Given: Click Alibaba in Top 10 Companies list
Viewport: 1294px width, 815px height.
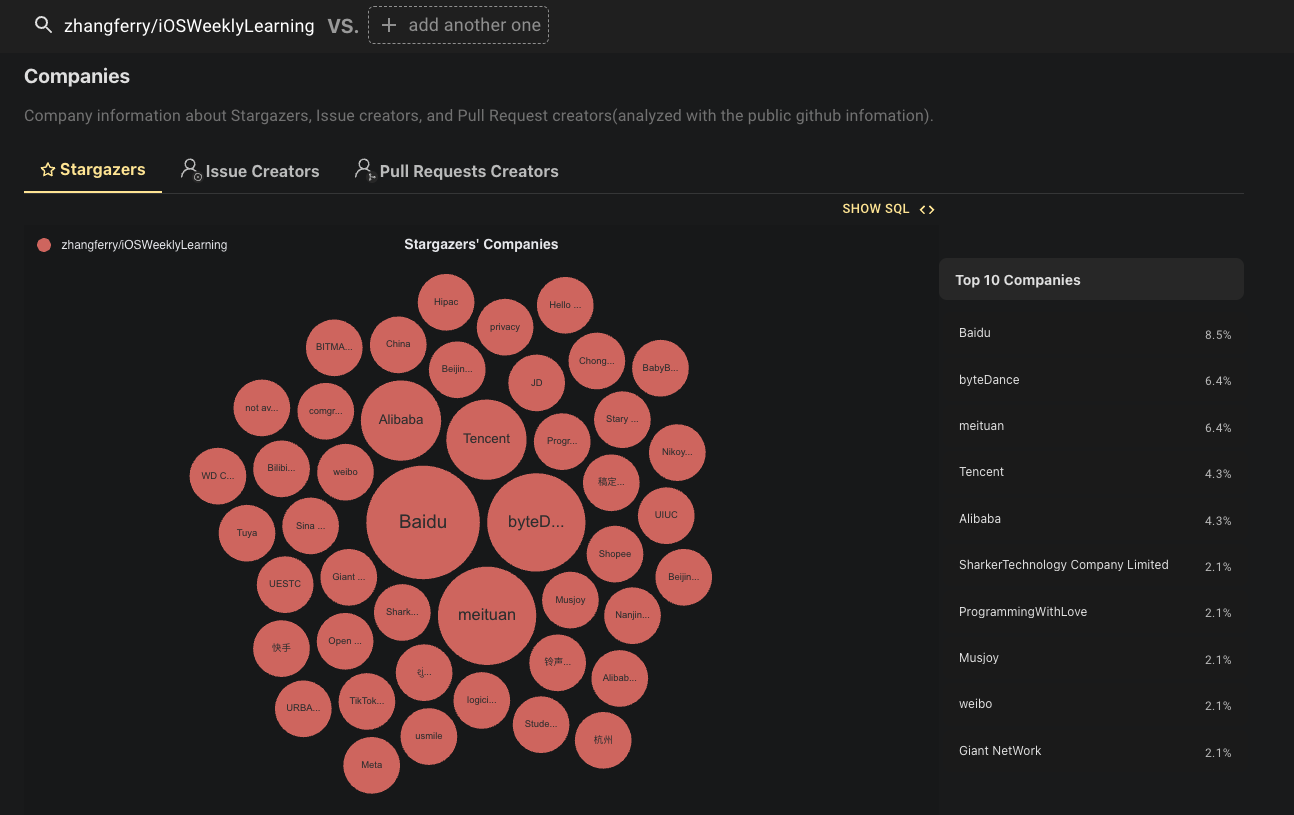Looking at the screenshot, I should coord(980,519).
